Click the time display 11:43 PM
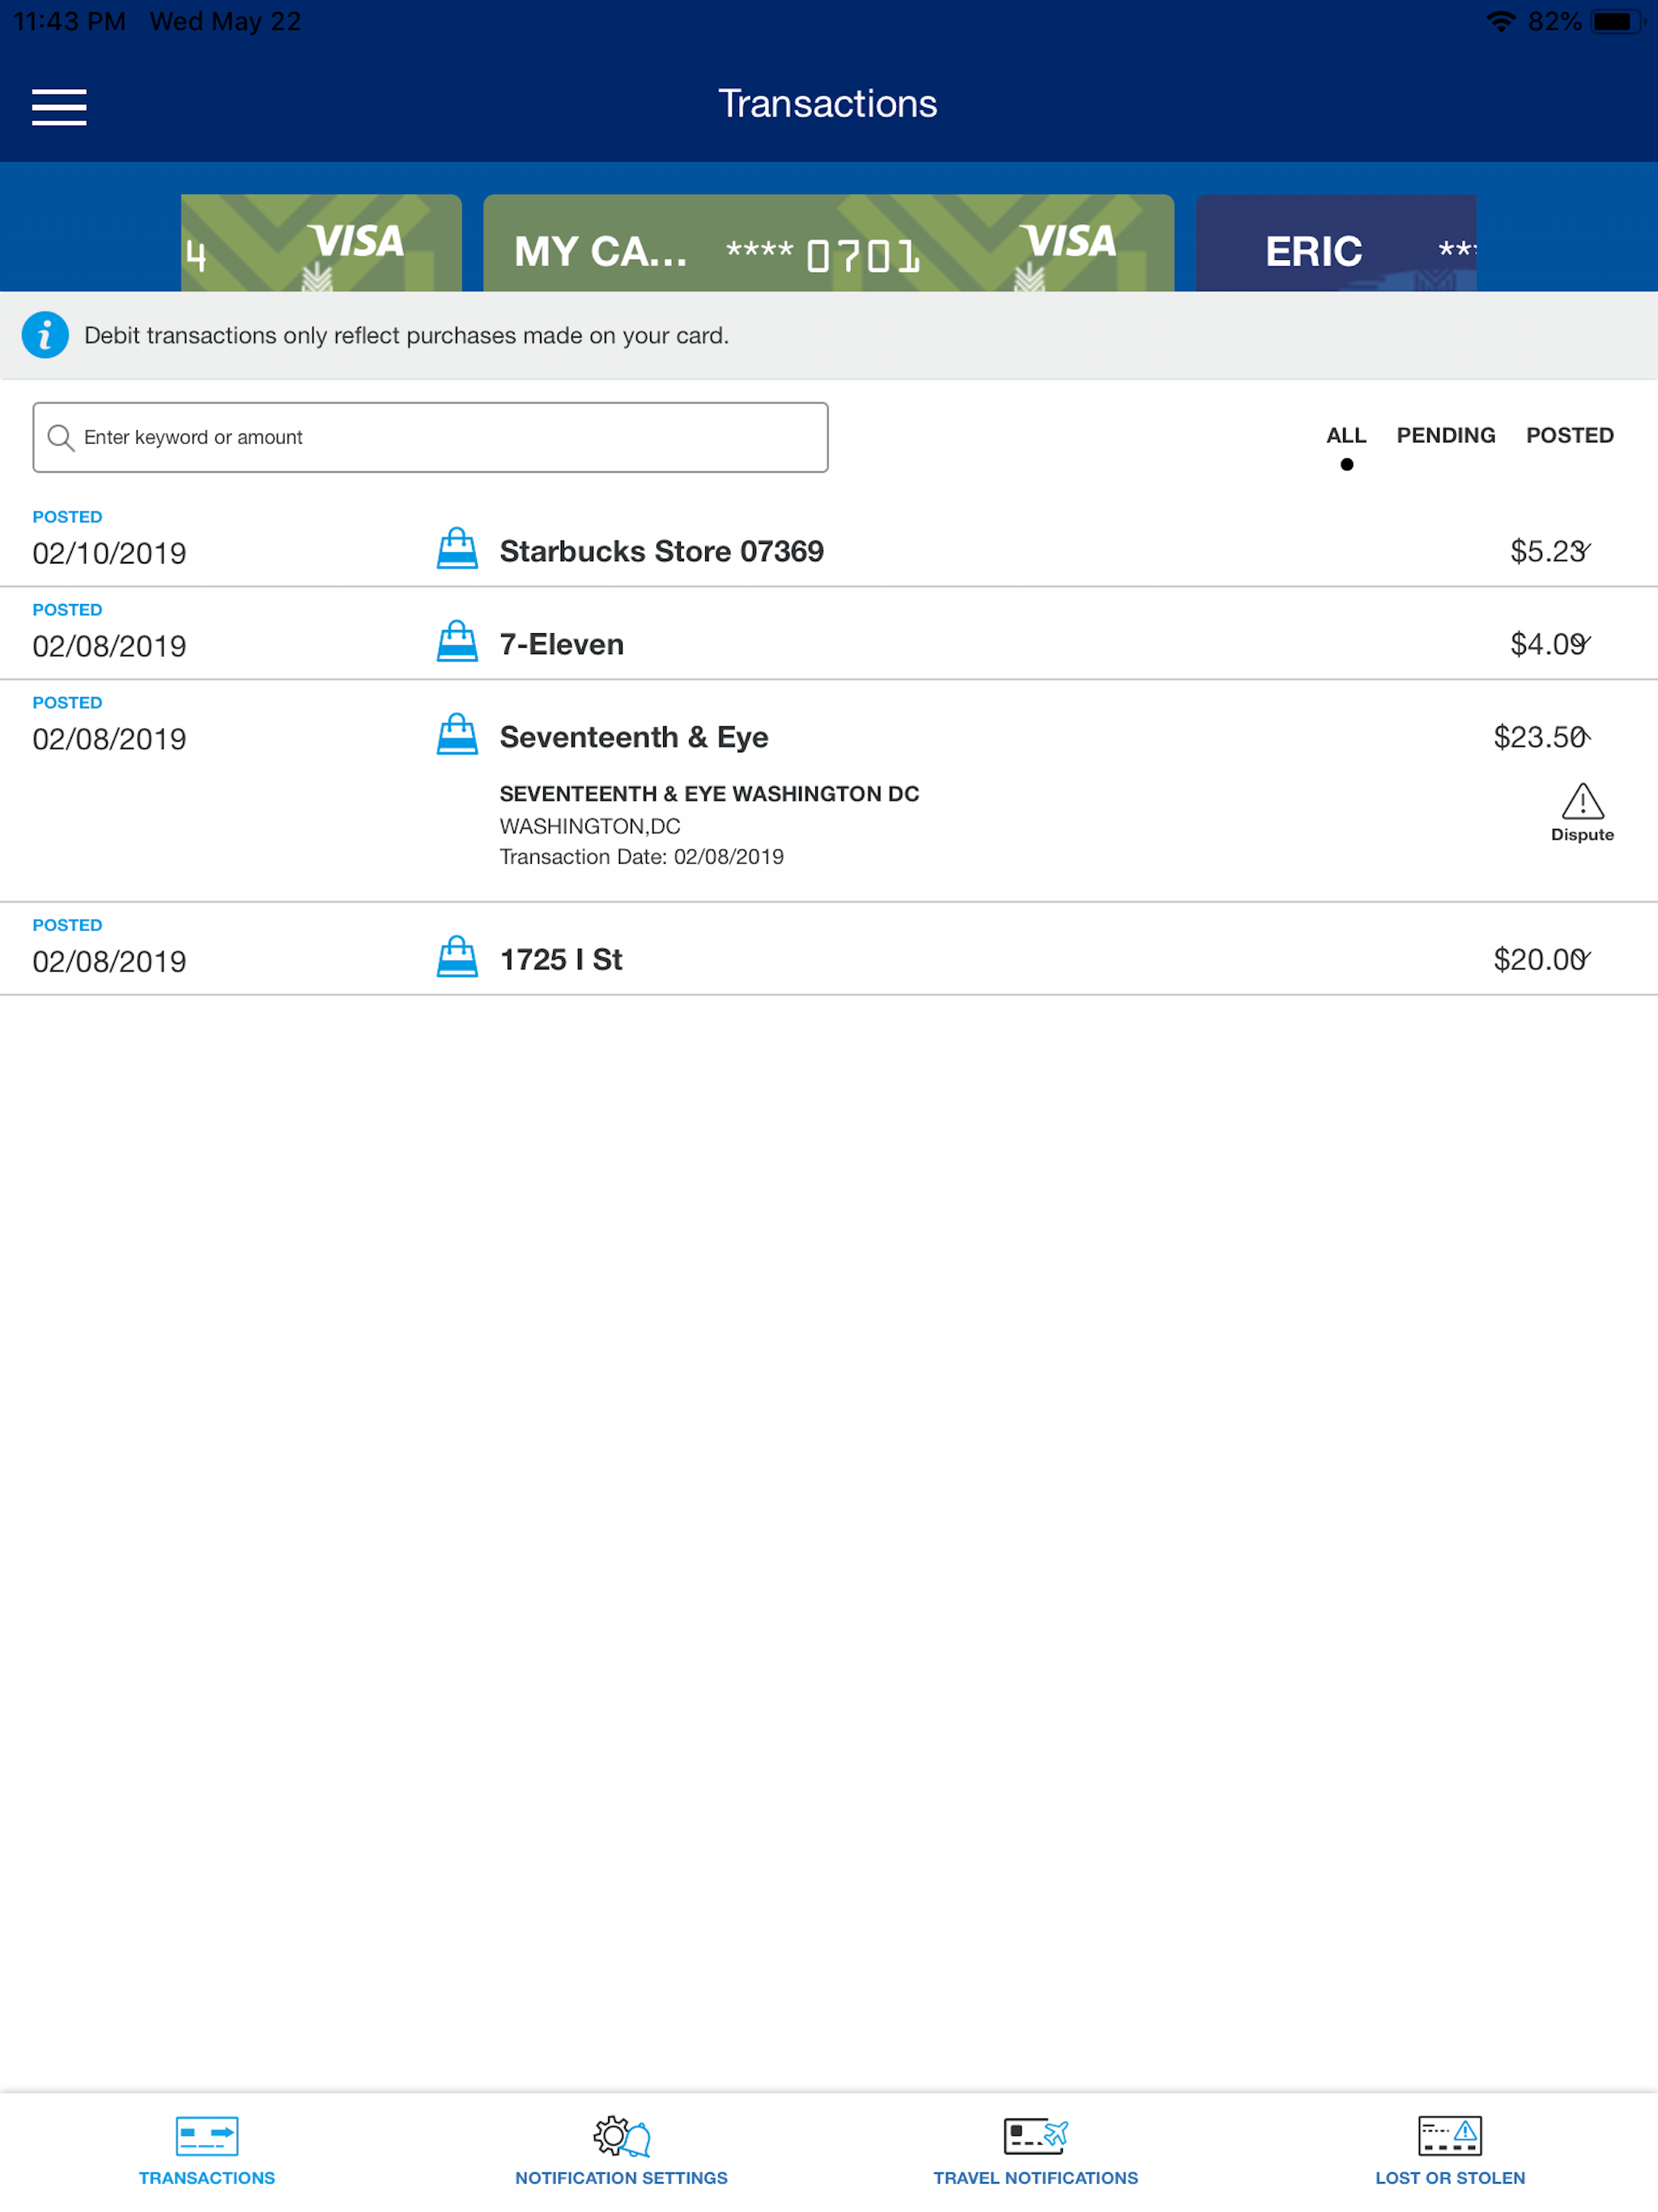The image size is (1658, 2212). tap(70, 21)
